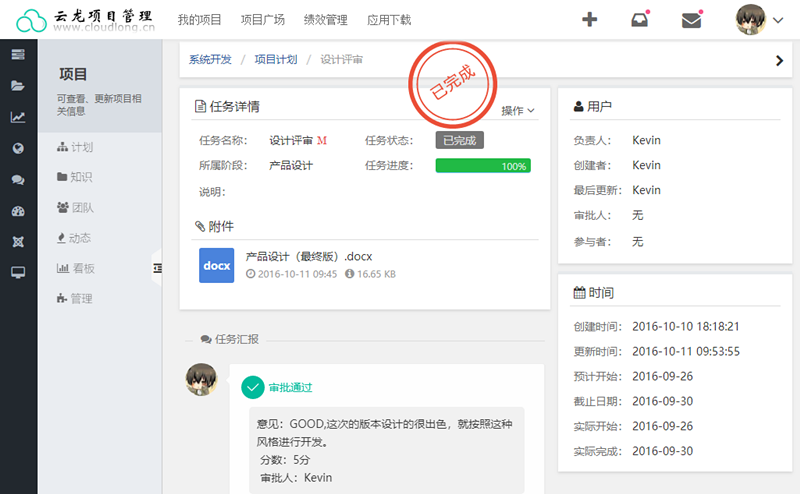This screenshot has height=494, width=800.
Task: Click 创建时间 value 2016-10-10 18:18:21
Action: click(x=686, y=327)
